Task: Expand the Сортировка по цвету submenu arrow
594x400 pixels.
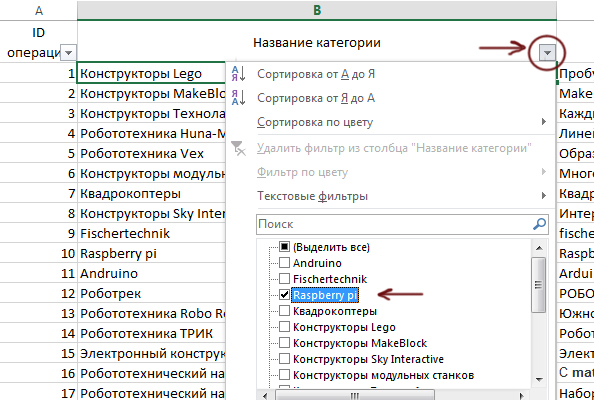Action: tap(544, 122)
